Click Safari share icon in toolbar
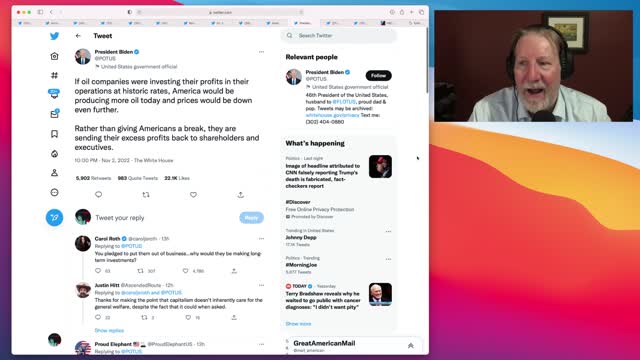Screen dimensions: 640x360 click(x=402, y=12)
